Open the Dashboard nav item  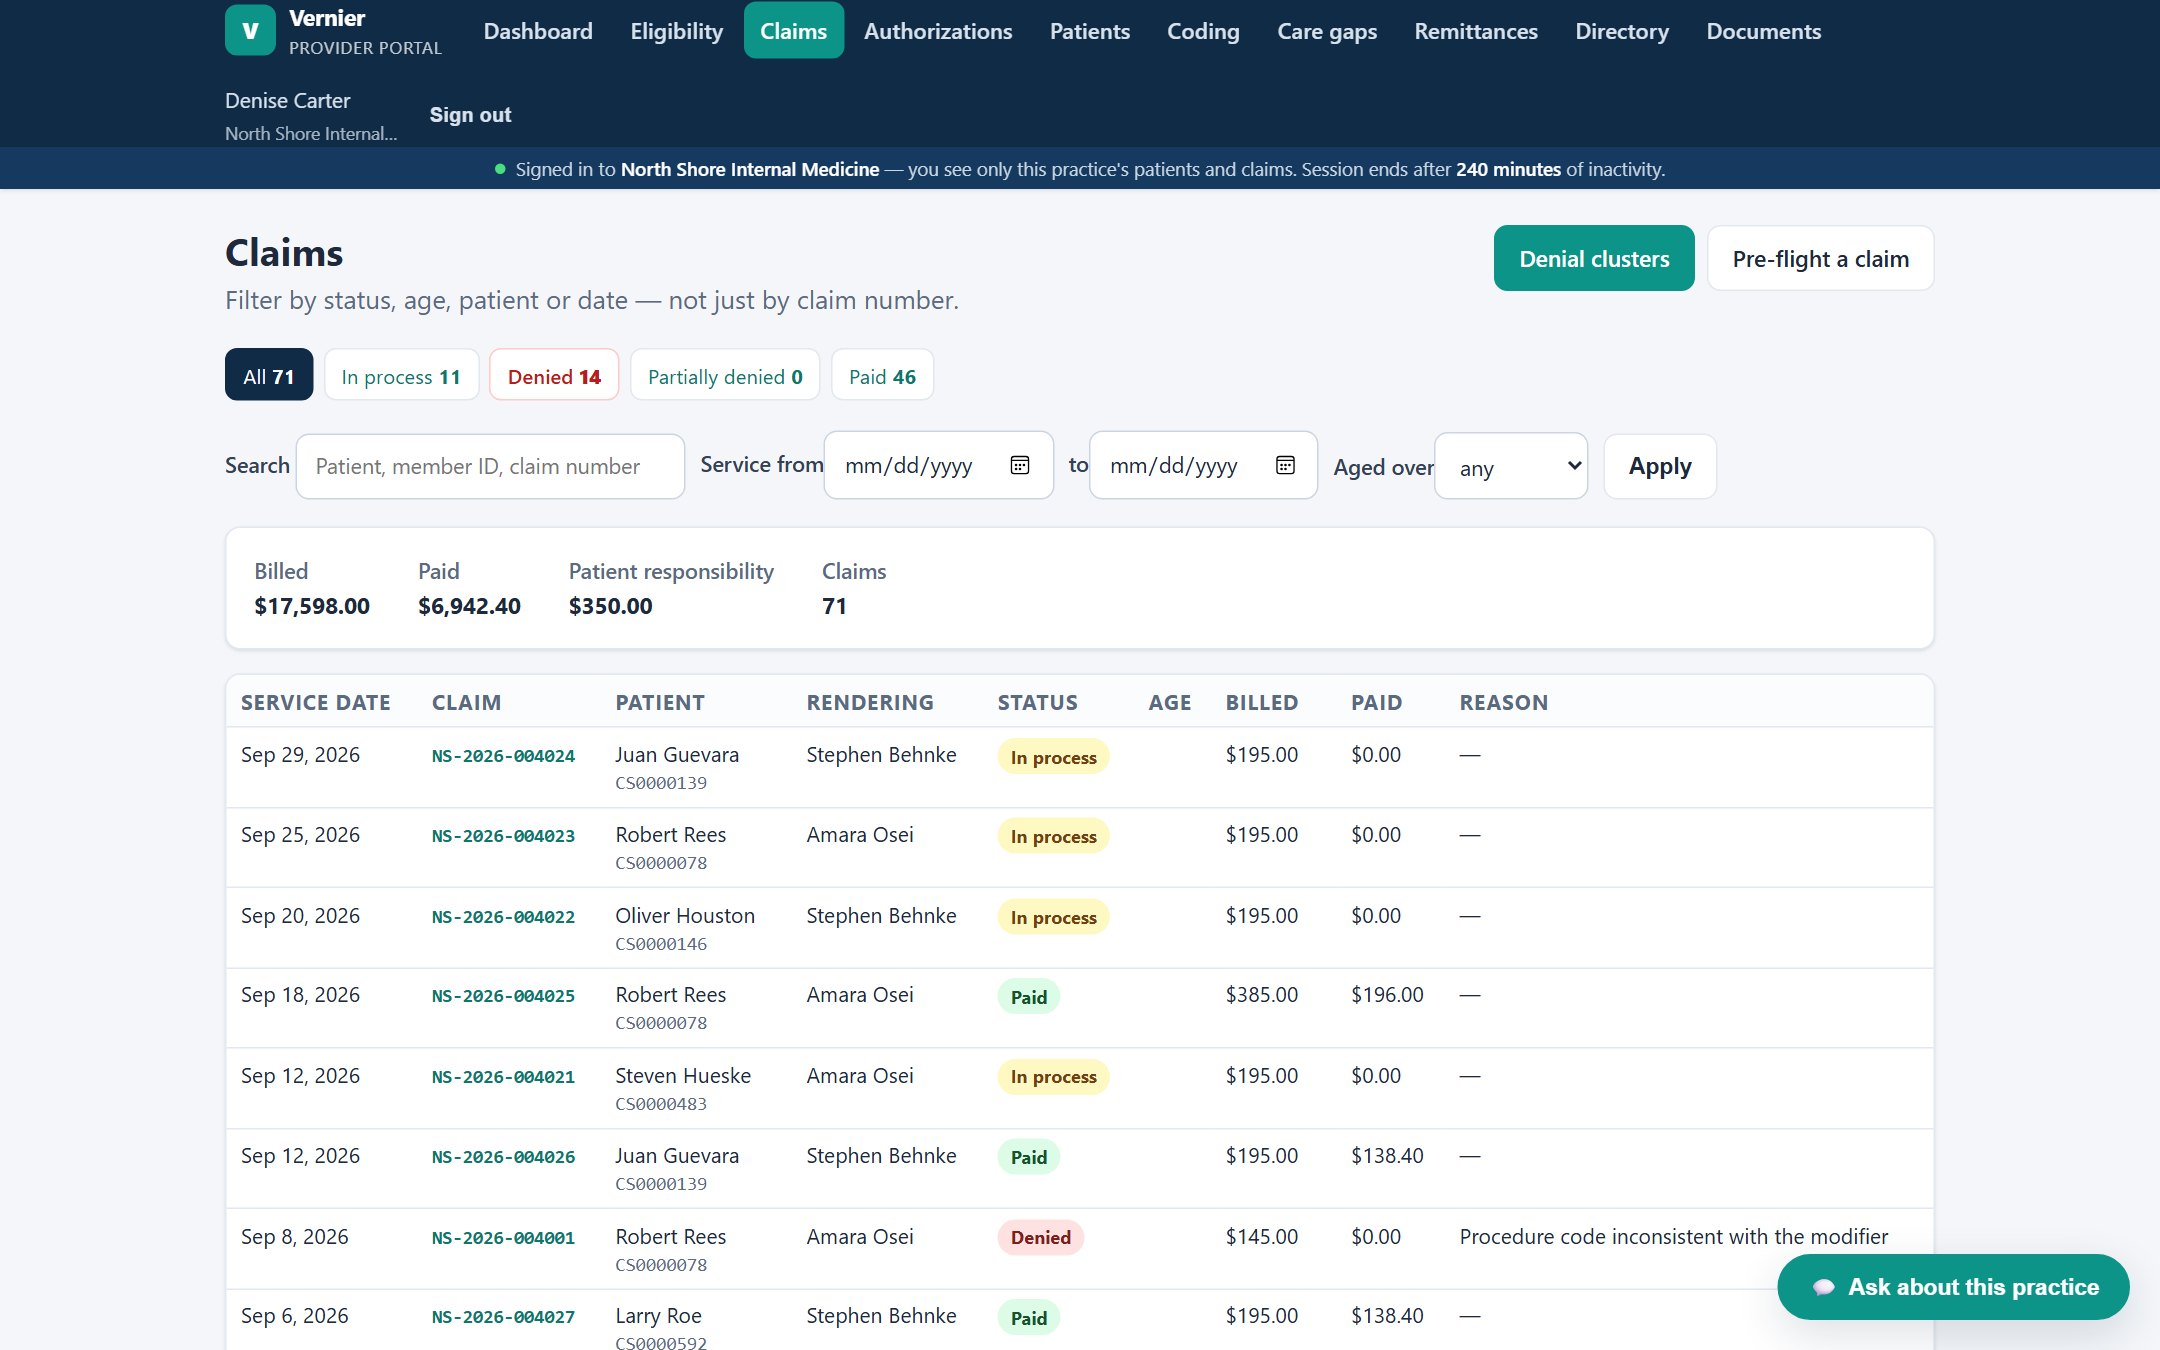click(538, 31)
